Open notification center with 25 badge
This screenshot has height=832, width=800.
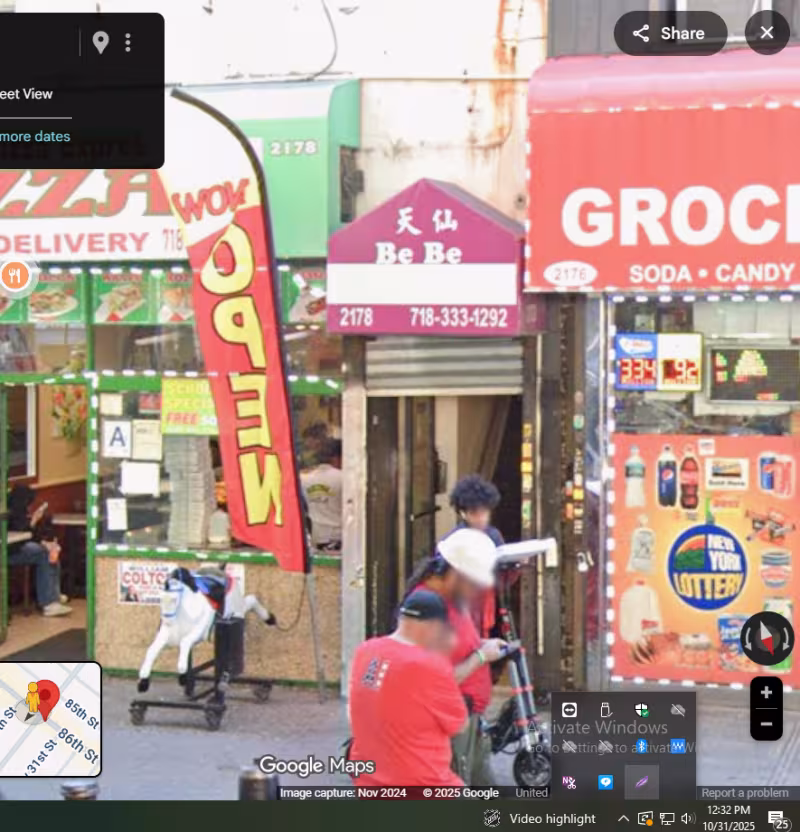pos(778,820)
